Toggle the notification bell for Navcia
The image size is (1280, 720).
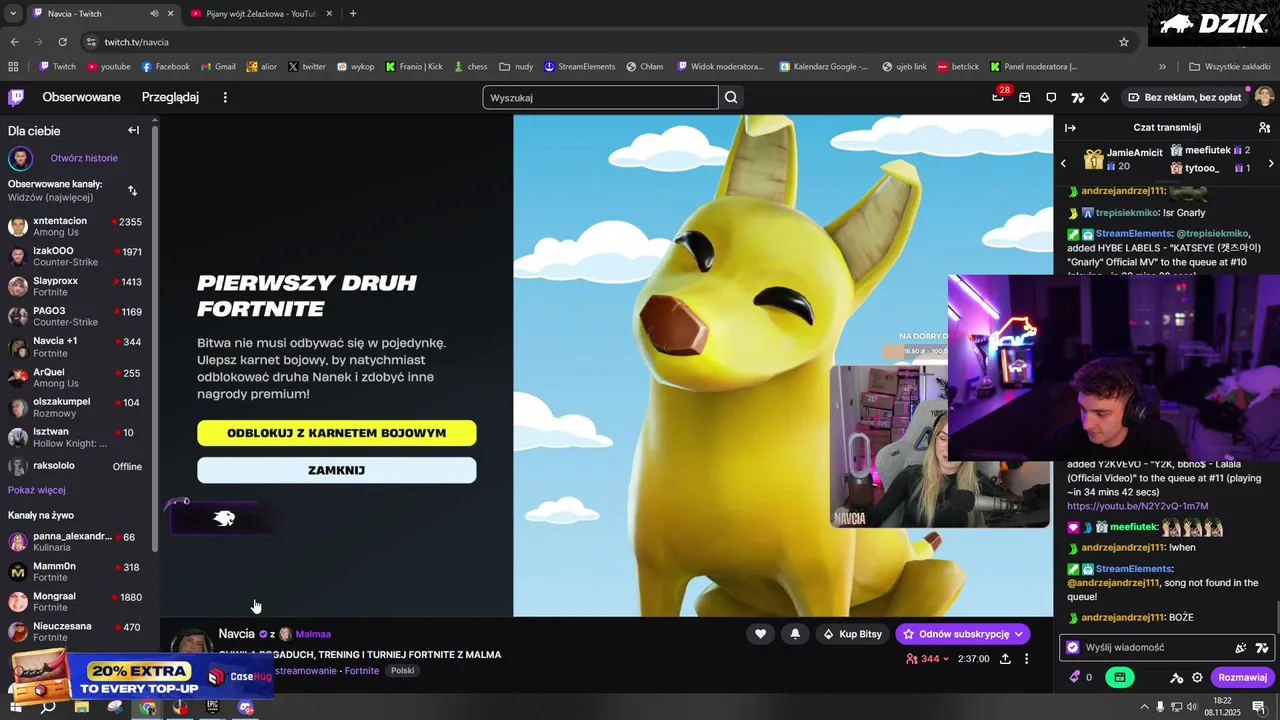(x=795, y=634)
